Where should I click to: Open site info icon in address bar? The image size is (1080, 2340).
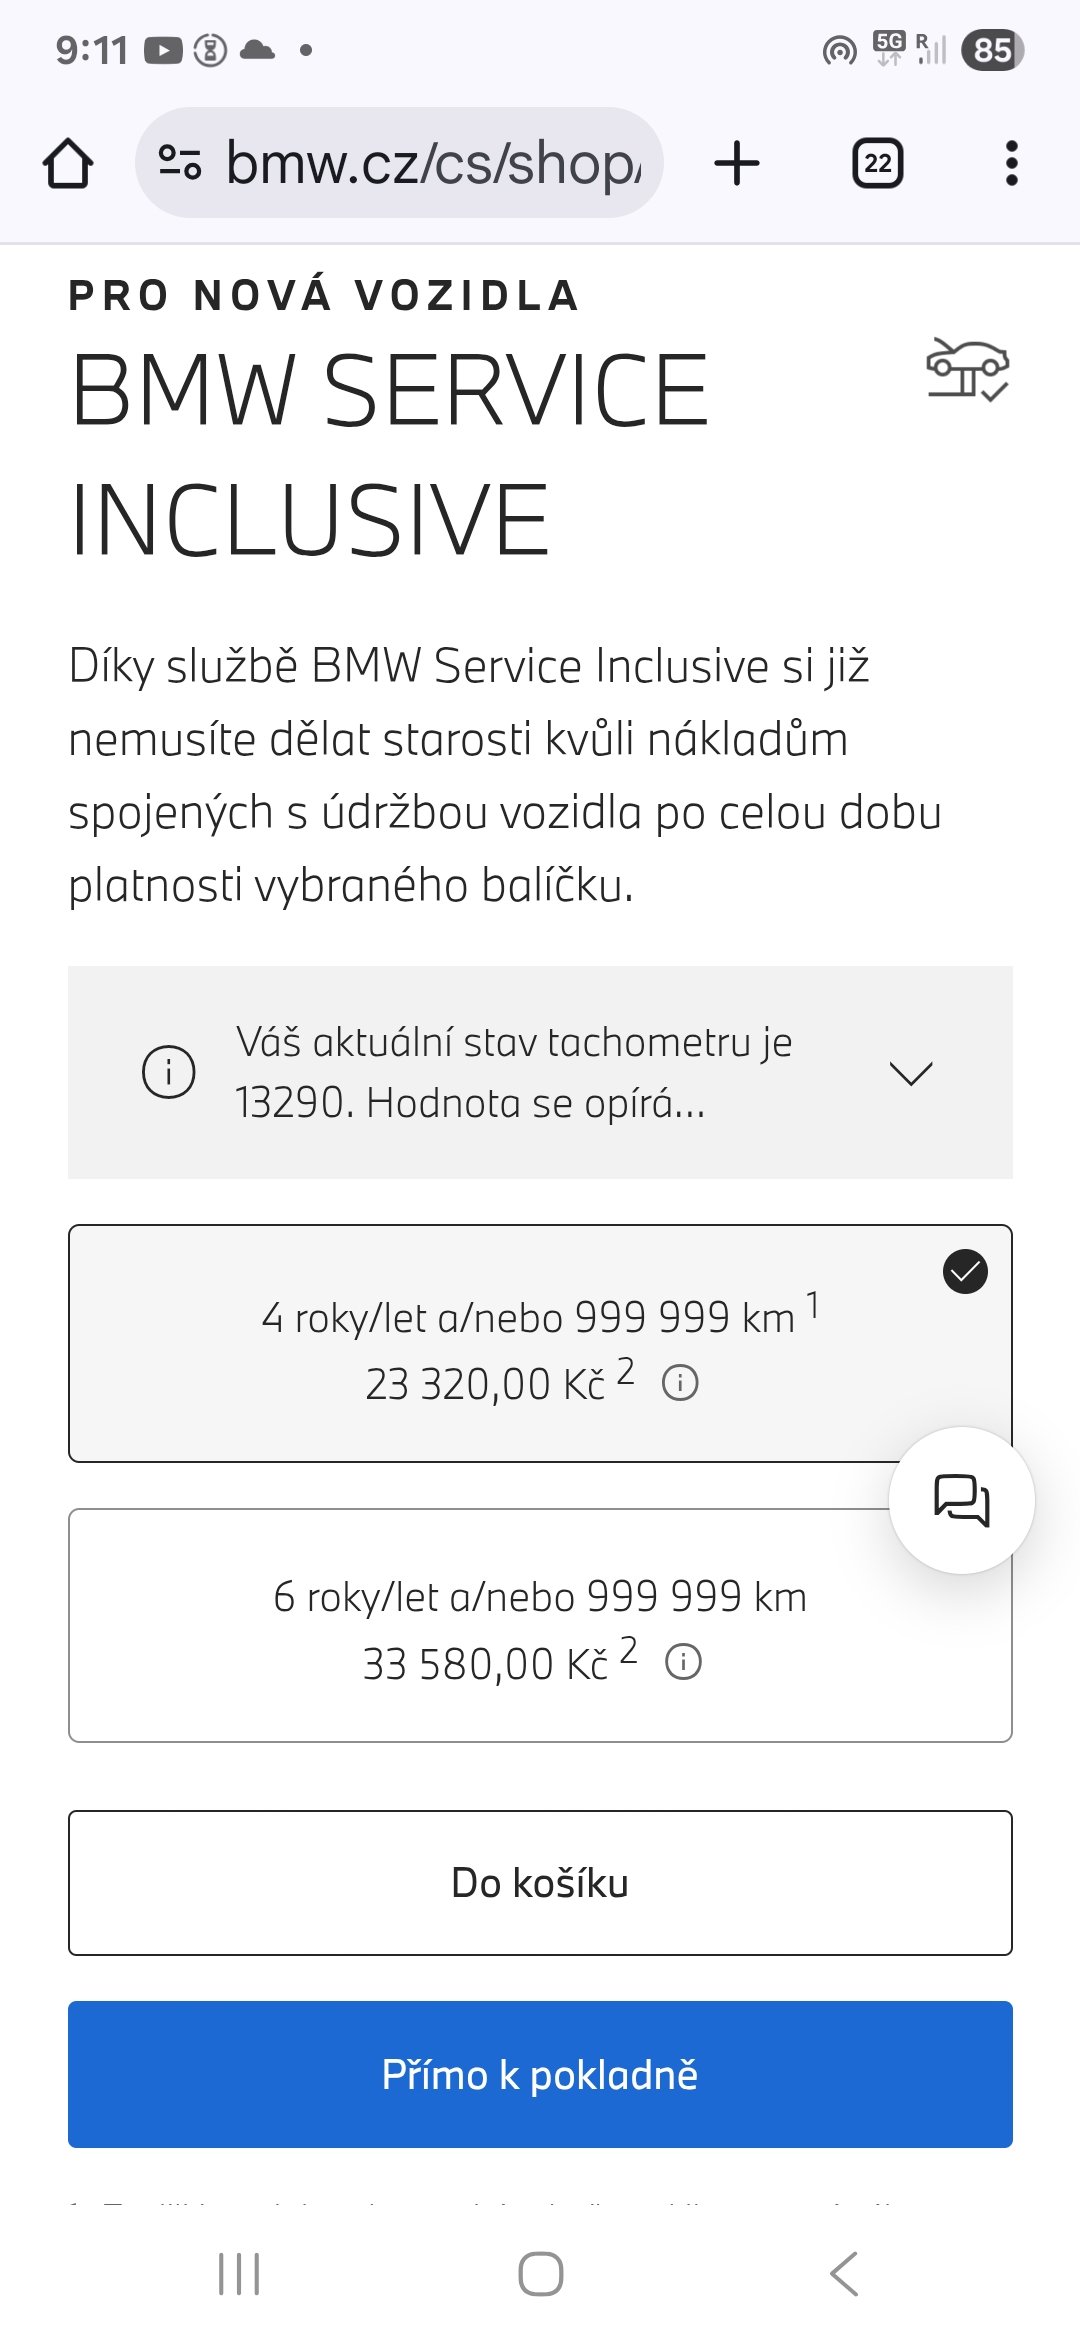(x=180, y=162)
